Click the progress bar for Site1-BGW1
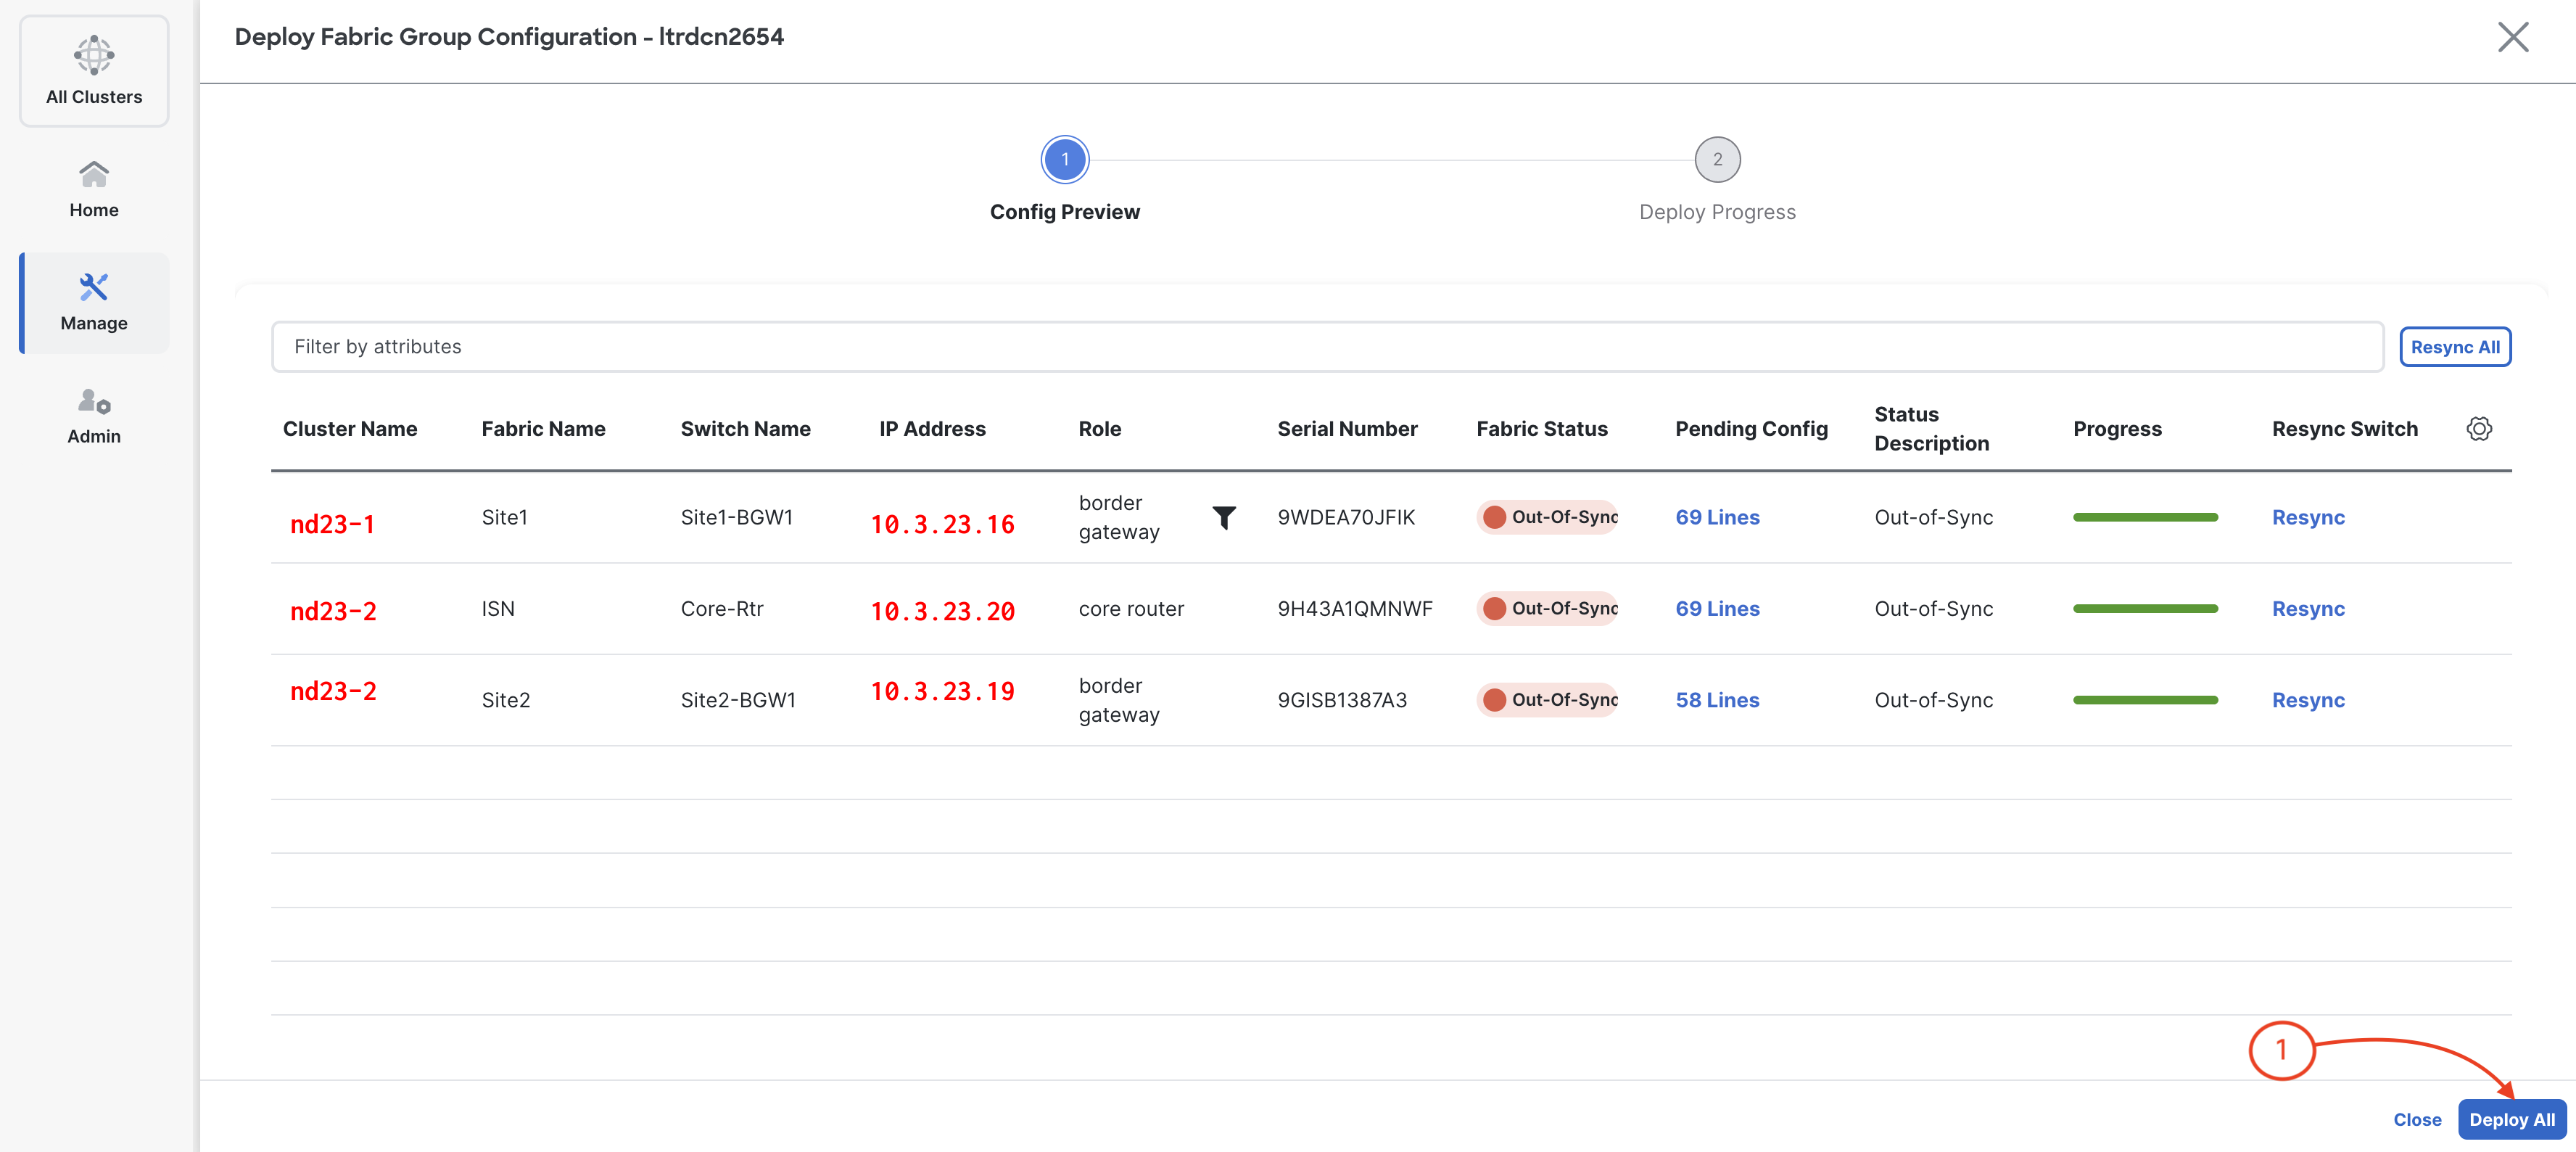Screen dimensions: 2576x1152 click(2145, 518)
